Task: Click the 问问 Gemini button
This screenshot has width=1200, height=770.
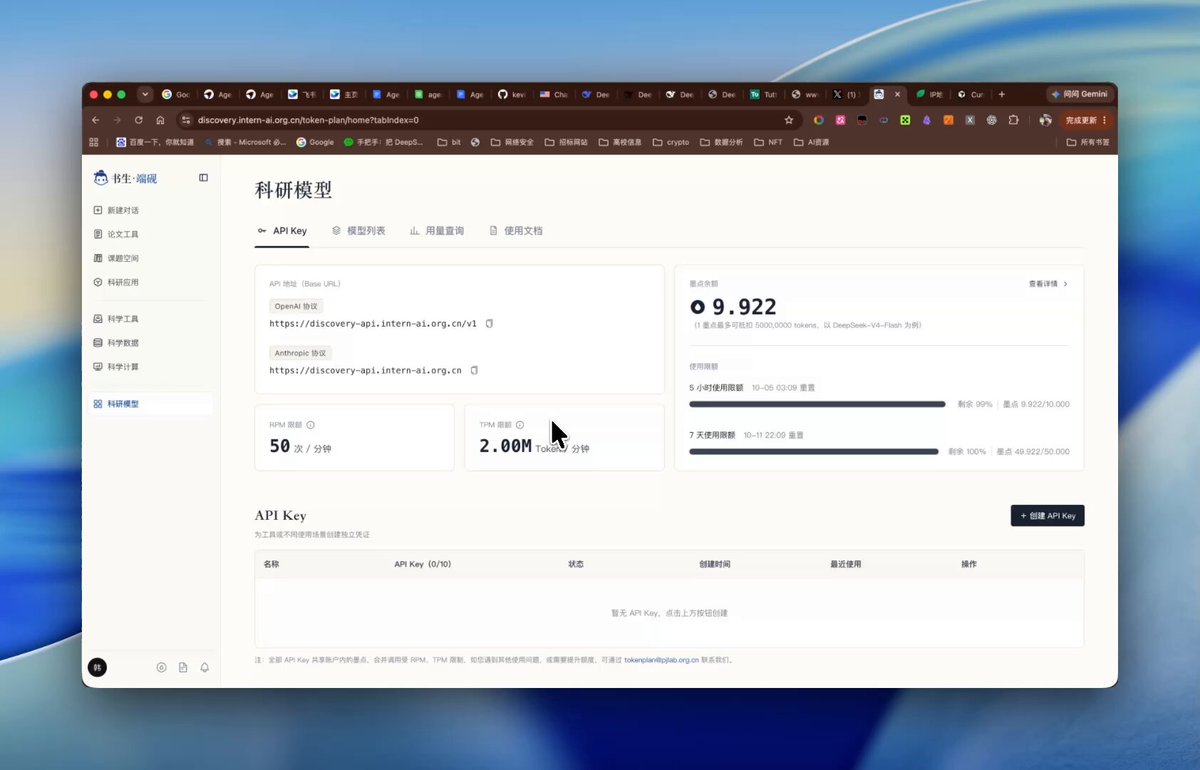Action: (x=1080, y=94)
